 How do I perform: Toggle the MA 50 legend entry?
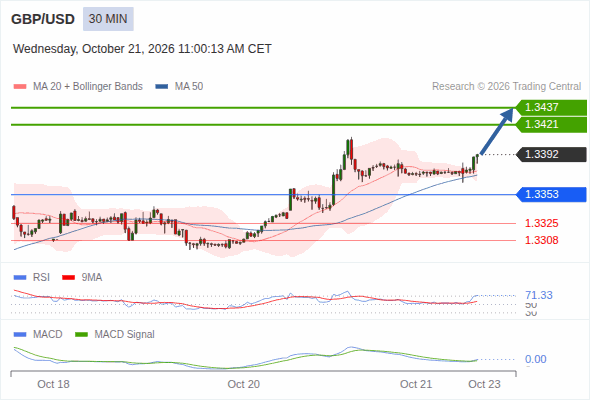(179, 87)
